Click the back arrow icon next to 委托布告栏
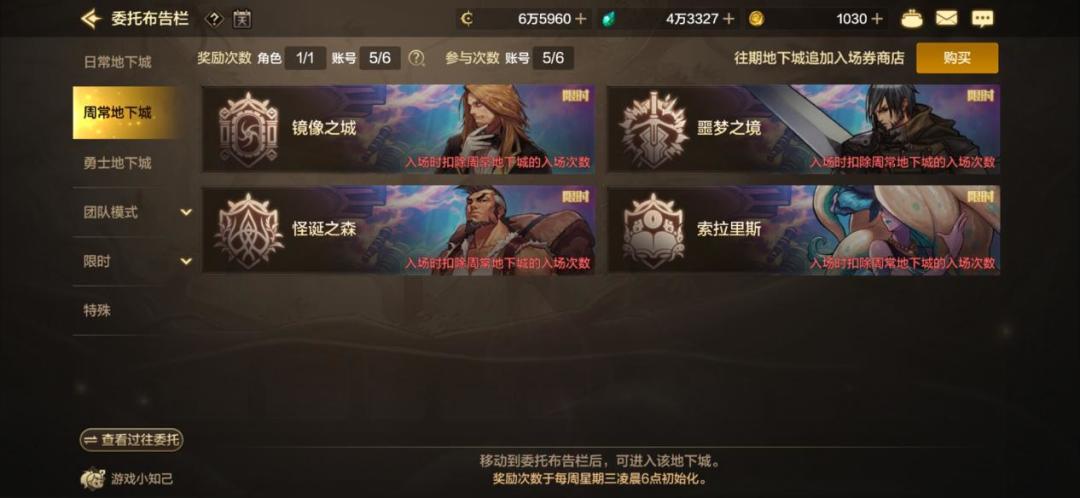The image size is (1080, 498). (90, 19)
